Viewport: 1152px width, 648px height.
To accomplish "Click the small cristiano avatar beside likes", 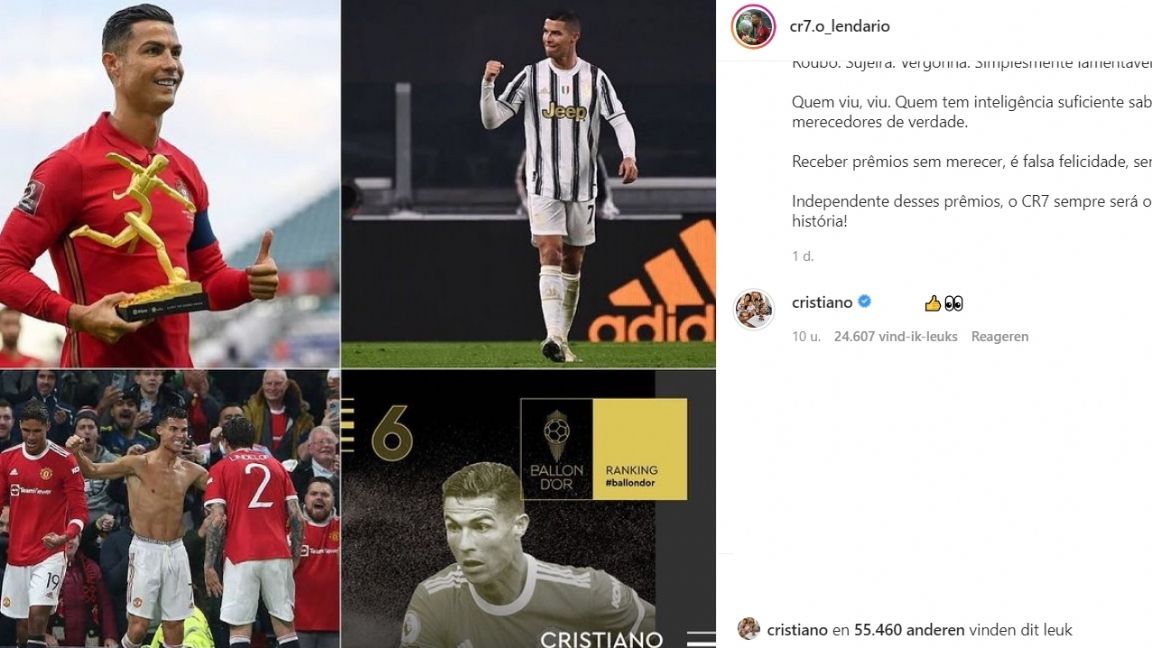I will coord(749,629).
